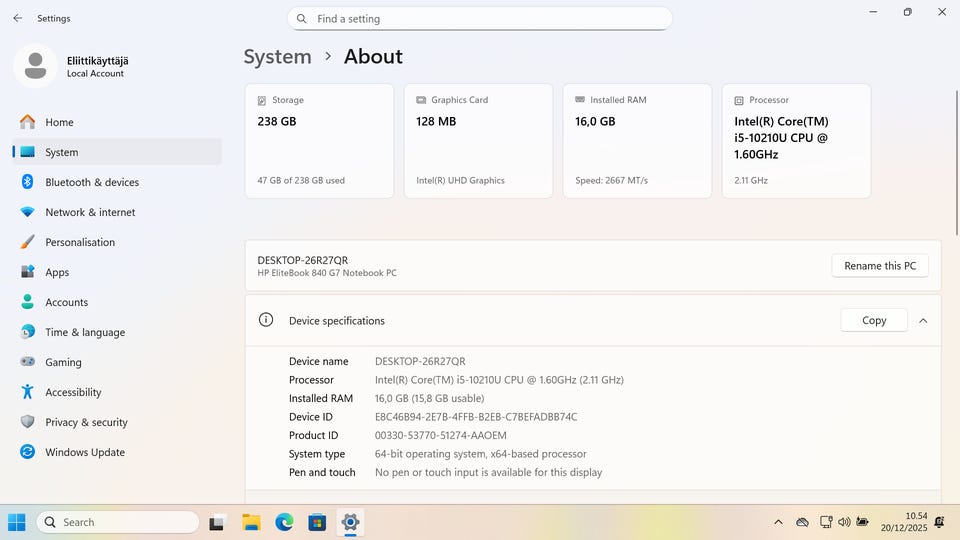The image size is (960, 540).
Task: Go to Home settings page
Action: point(117,122)
